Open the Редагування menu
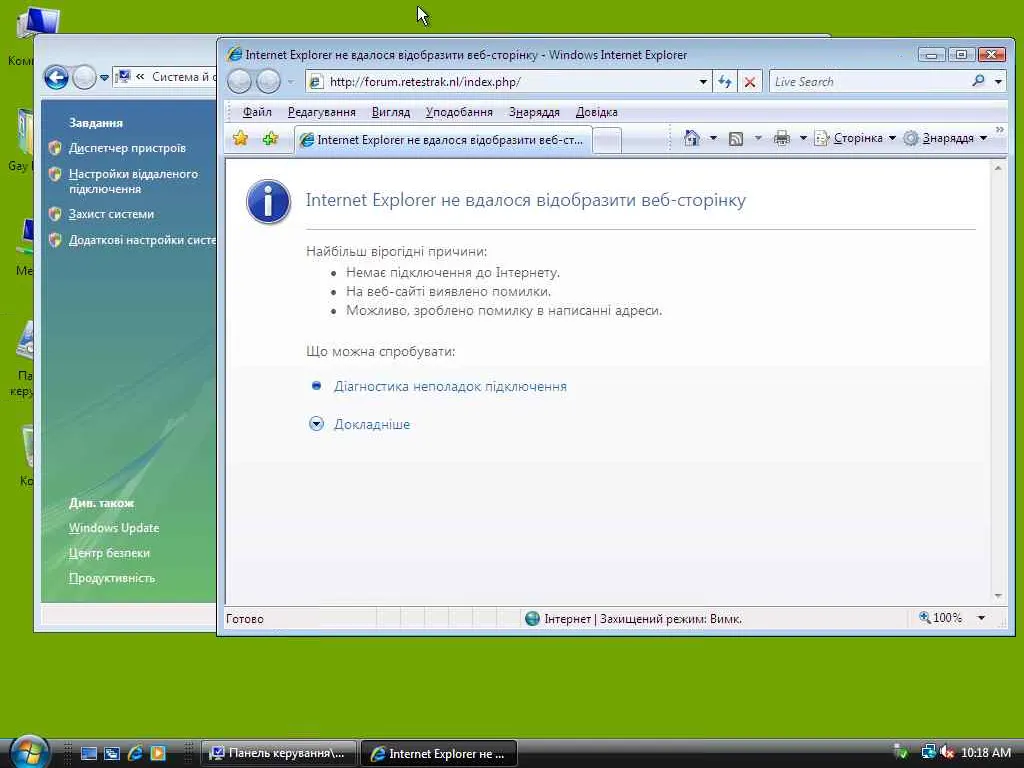The width and height of the screenshot is (1024, 768). [321, 112]
